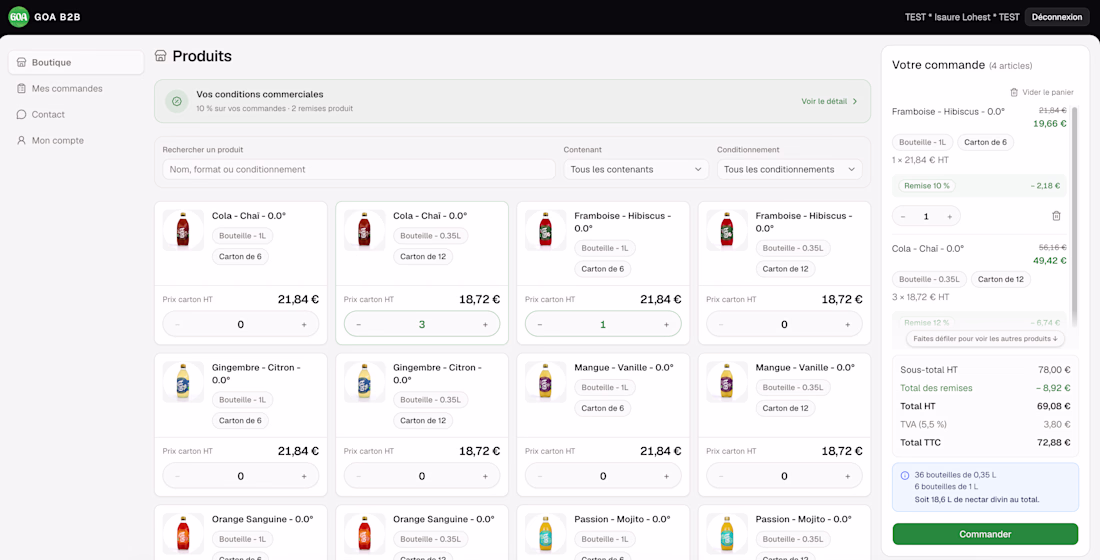Click Mangue Vanille 0.35L bottle image
This screenshot has width=1100, height=560.
tap(727, 382)
